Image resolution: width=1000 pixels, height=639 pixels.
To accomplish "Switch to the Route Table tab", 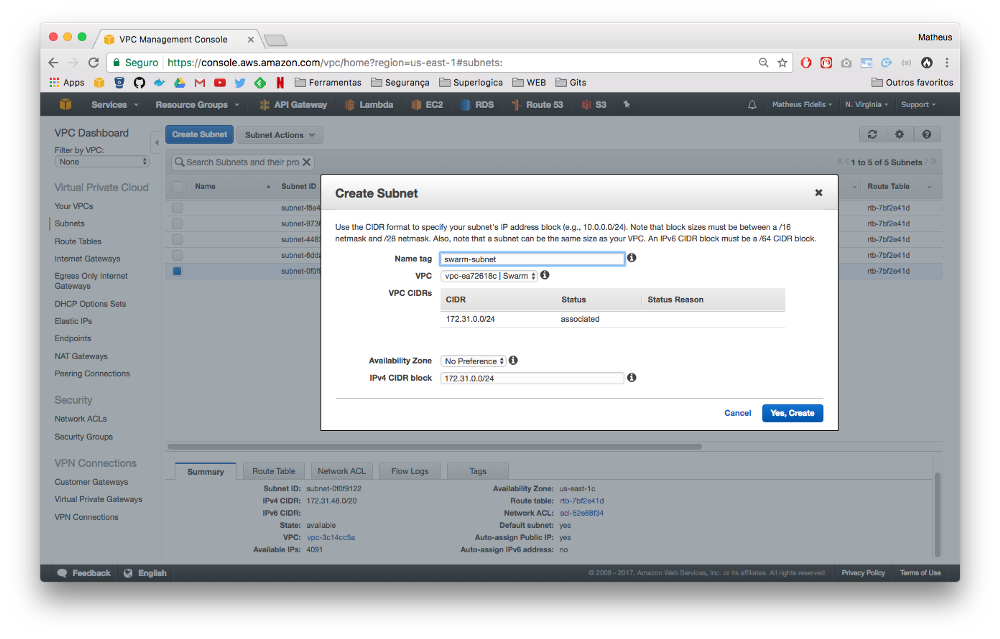I will click(274, 471).
